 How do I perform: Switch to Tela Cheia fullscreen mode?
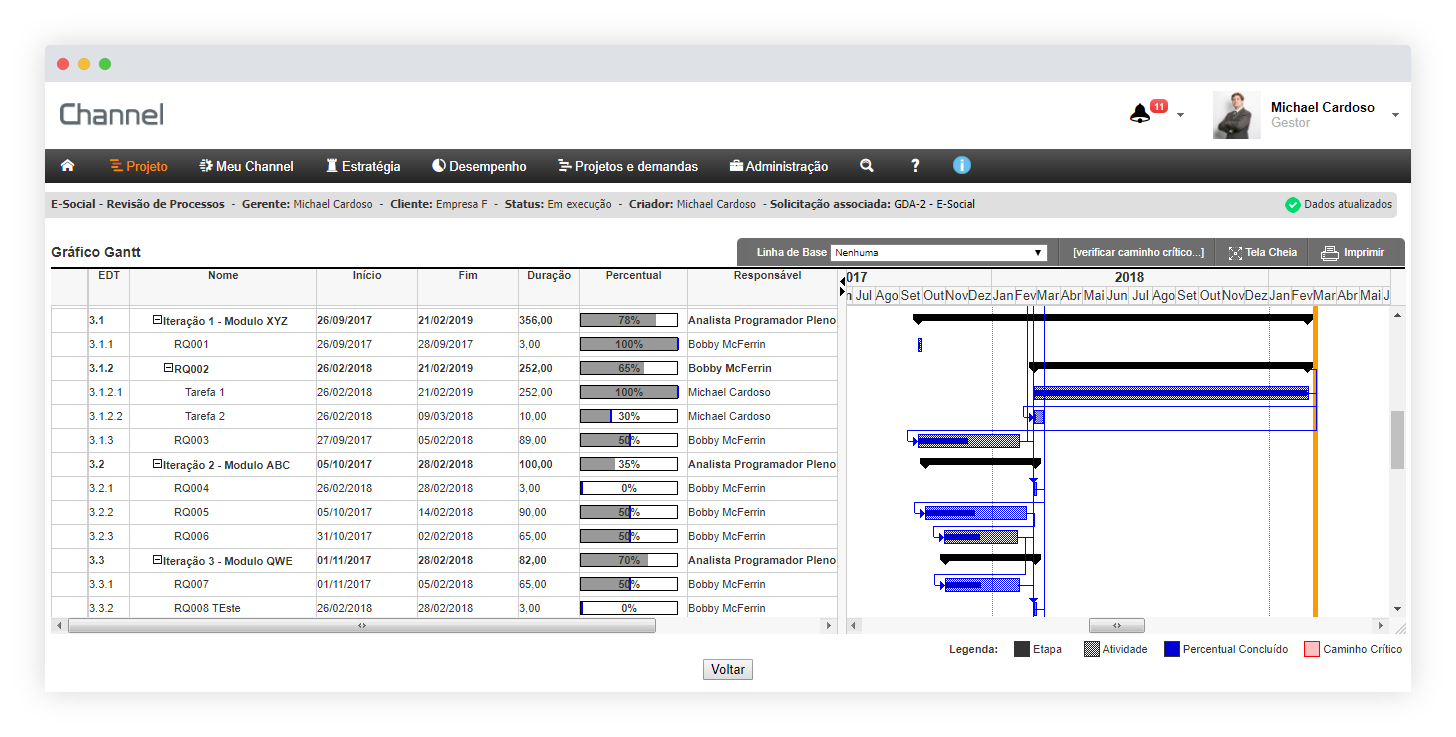pyautogui.click(x=1262, y=253)
